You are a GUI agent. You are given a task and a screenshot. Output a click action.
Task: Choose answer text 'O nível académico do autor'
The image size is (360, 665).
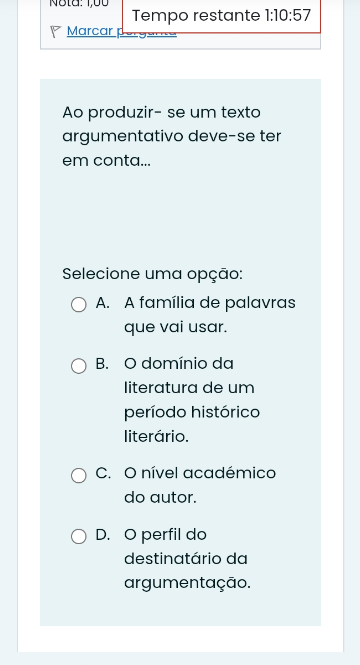200,485
